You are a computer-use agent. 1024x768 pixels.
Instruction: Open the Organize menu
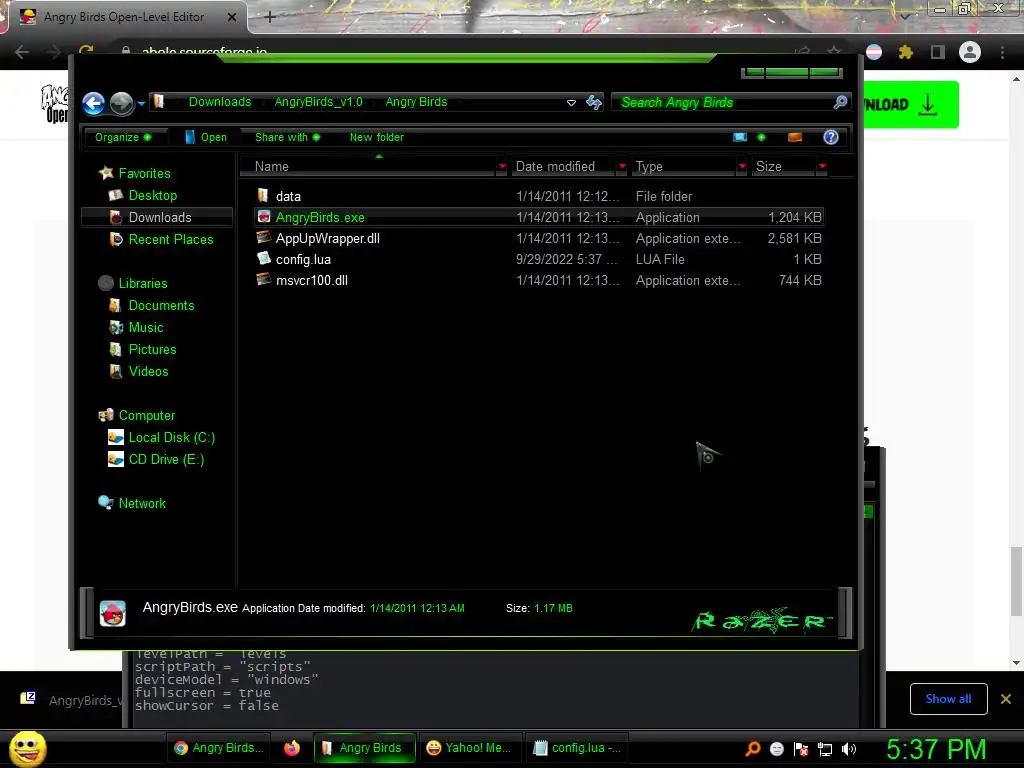(x=123, y=137)
